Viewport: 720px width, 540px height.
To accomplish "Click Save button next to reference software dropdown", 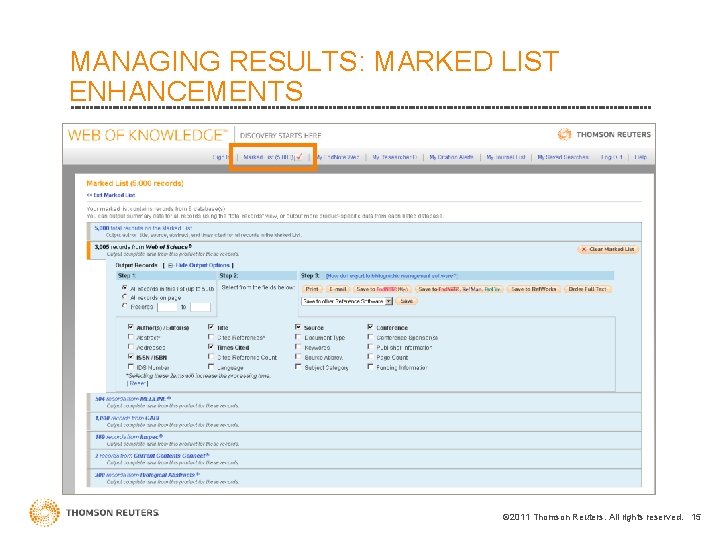I will [406, 302].
